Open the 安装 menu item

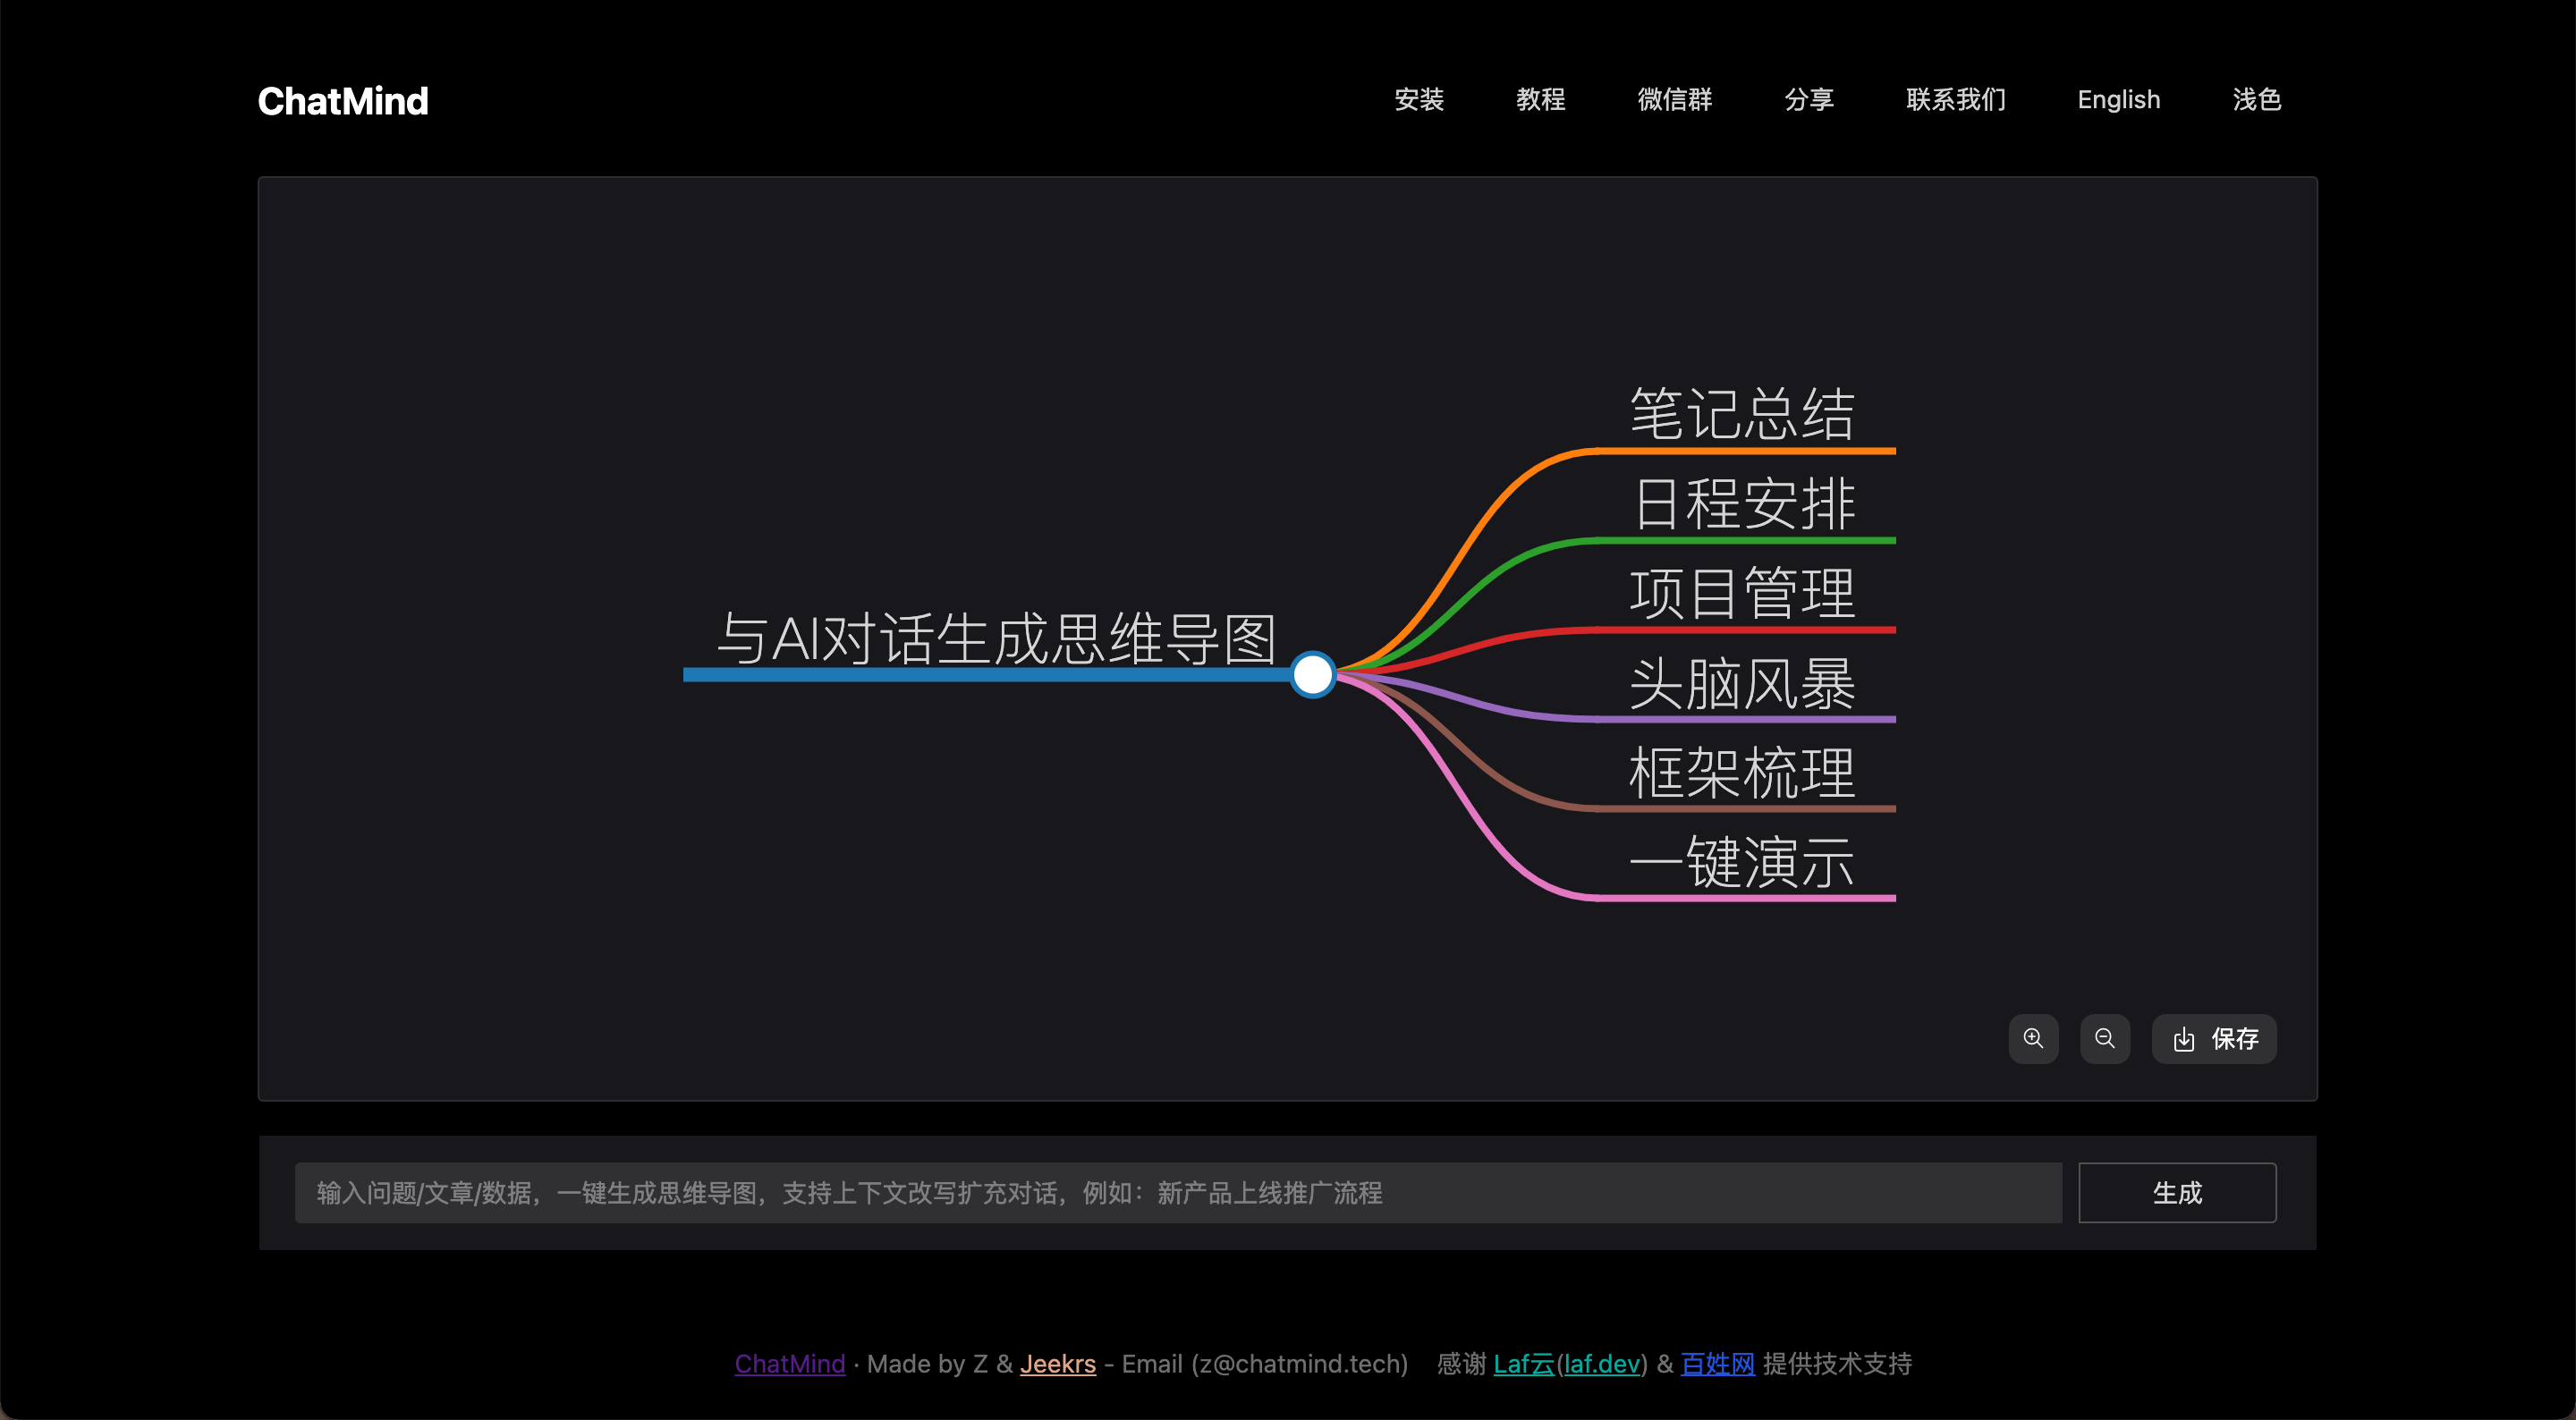click(1419, 99)
